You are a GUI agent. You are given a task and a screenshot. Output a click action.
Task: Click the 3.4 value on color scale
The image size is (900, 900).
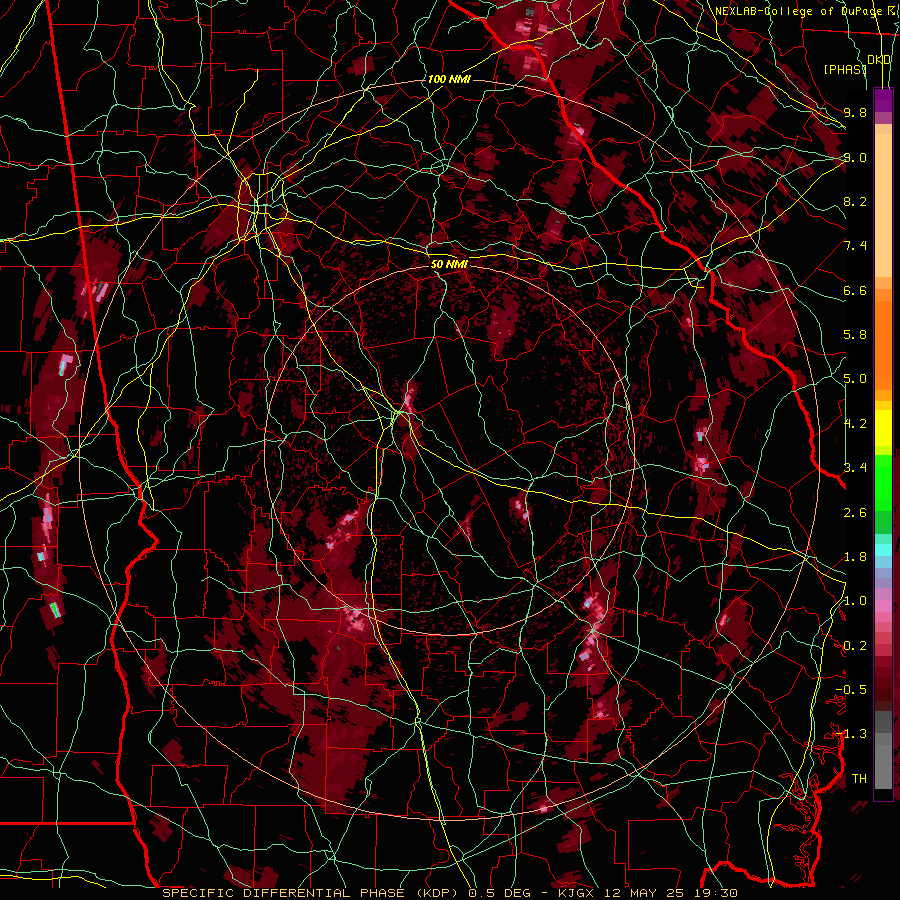[855, 468]
